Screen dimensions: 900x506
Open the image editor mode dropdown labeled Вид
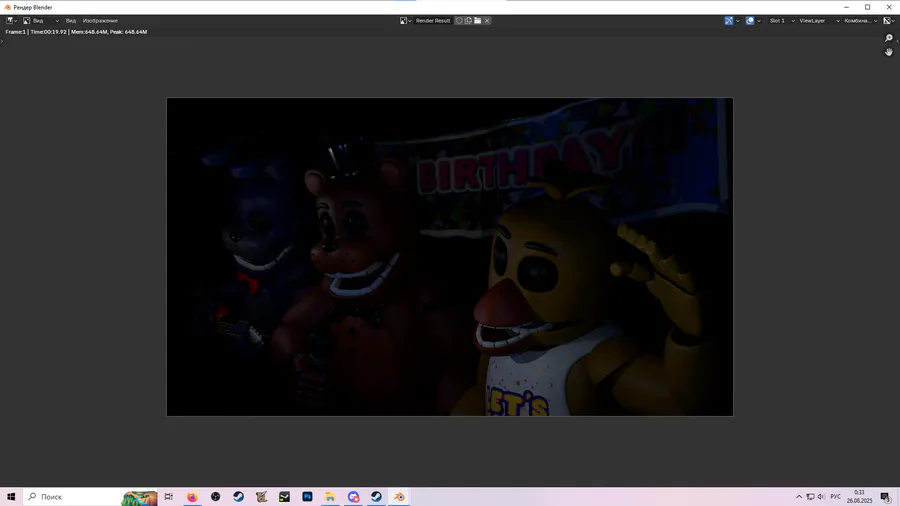pos(41,21)
